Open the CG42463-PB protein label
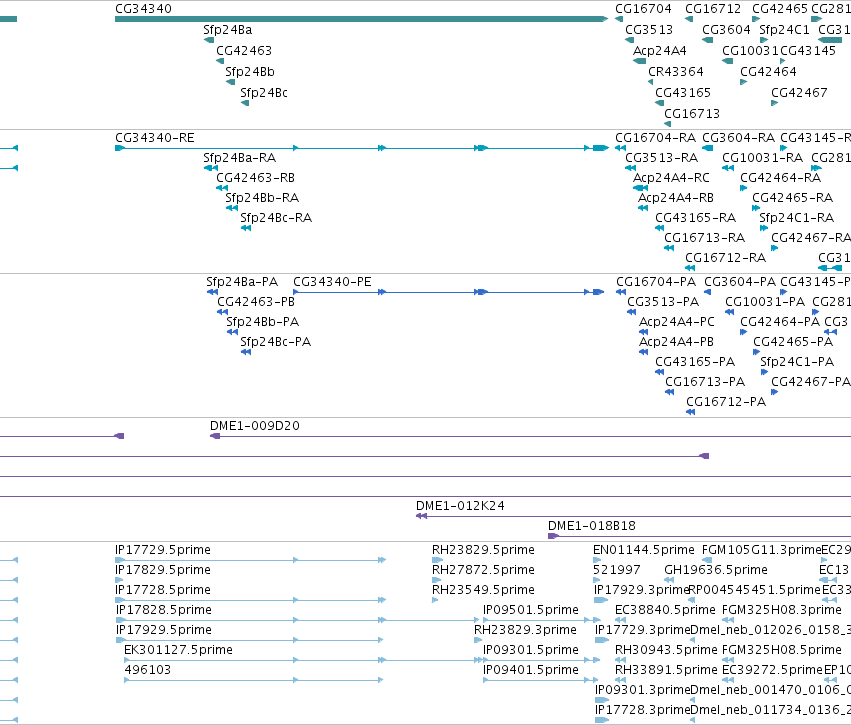Viewport: 851px width, 725px height. click(x=256, y=302)
